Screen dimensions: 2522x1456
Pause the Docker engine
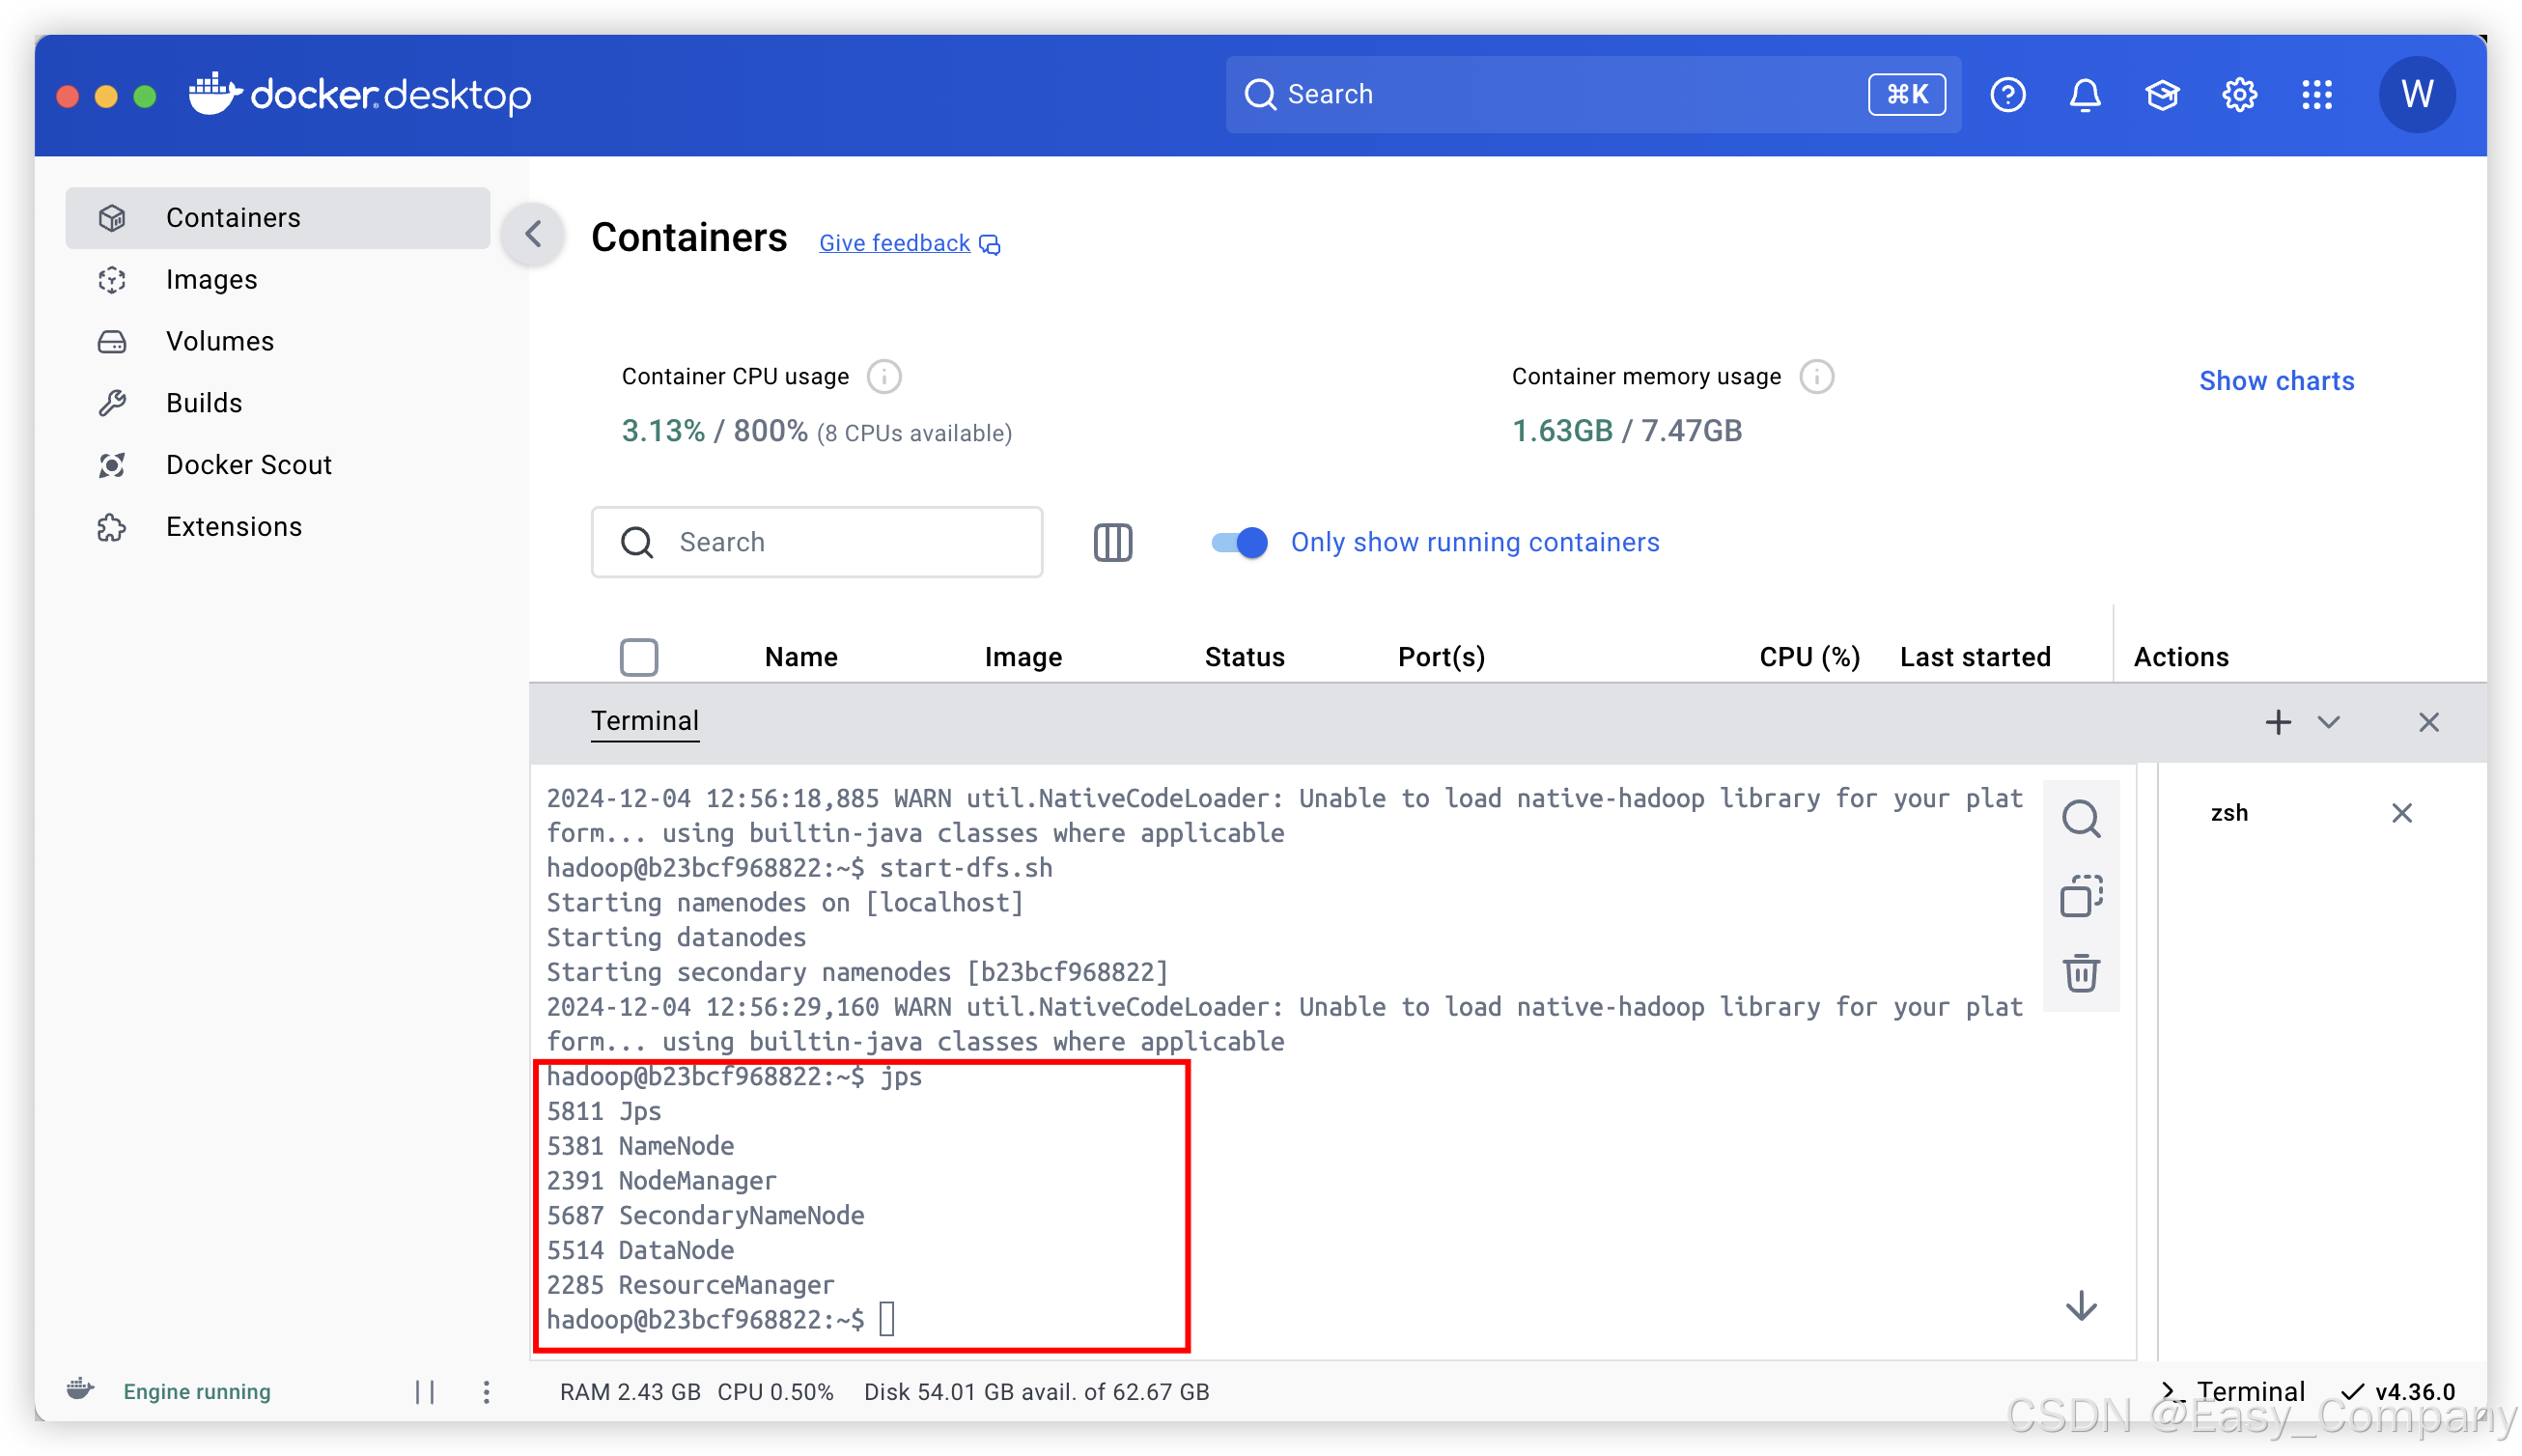(425, 1392)
